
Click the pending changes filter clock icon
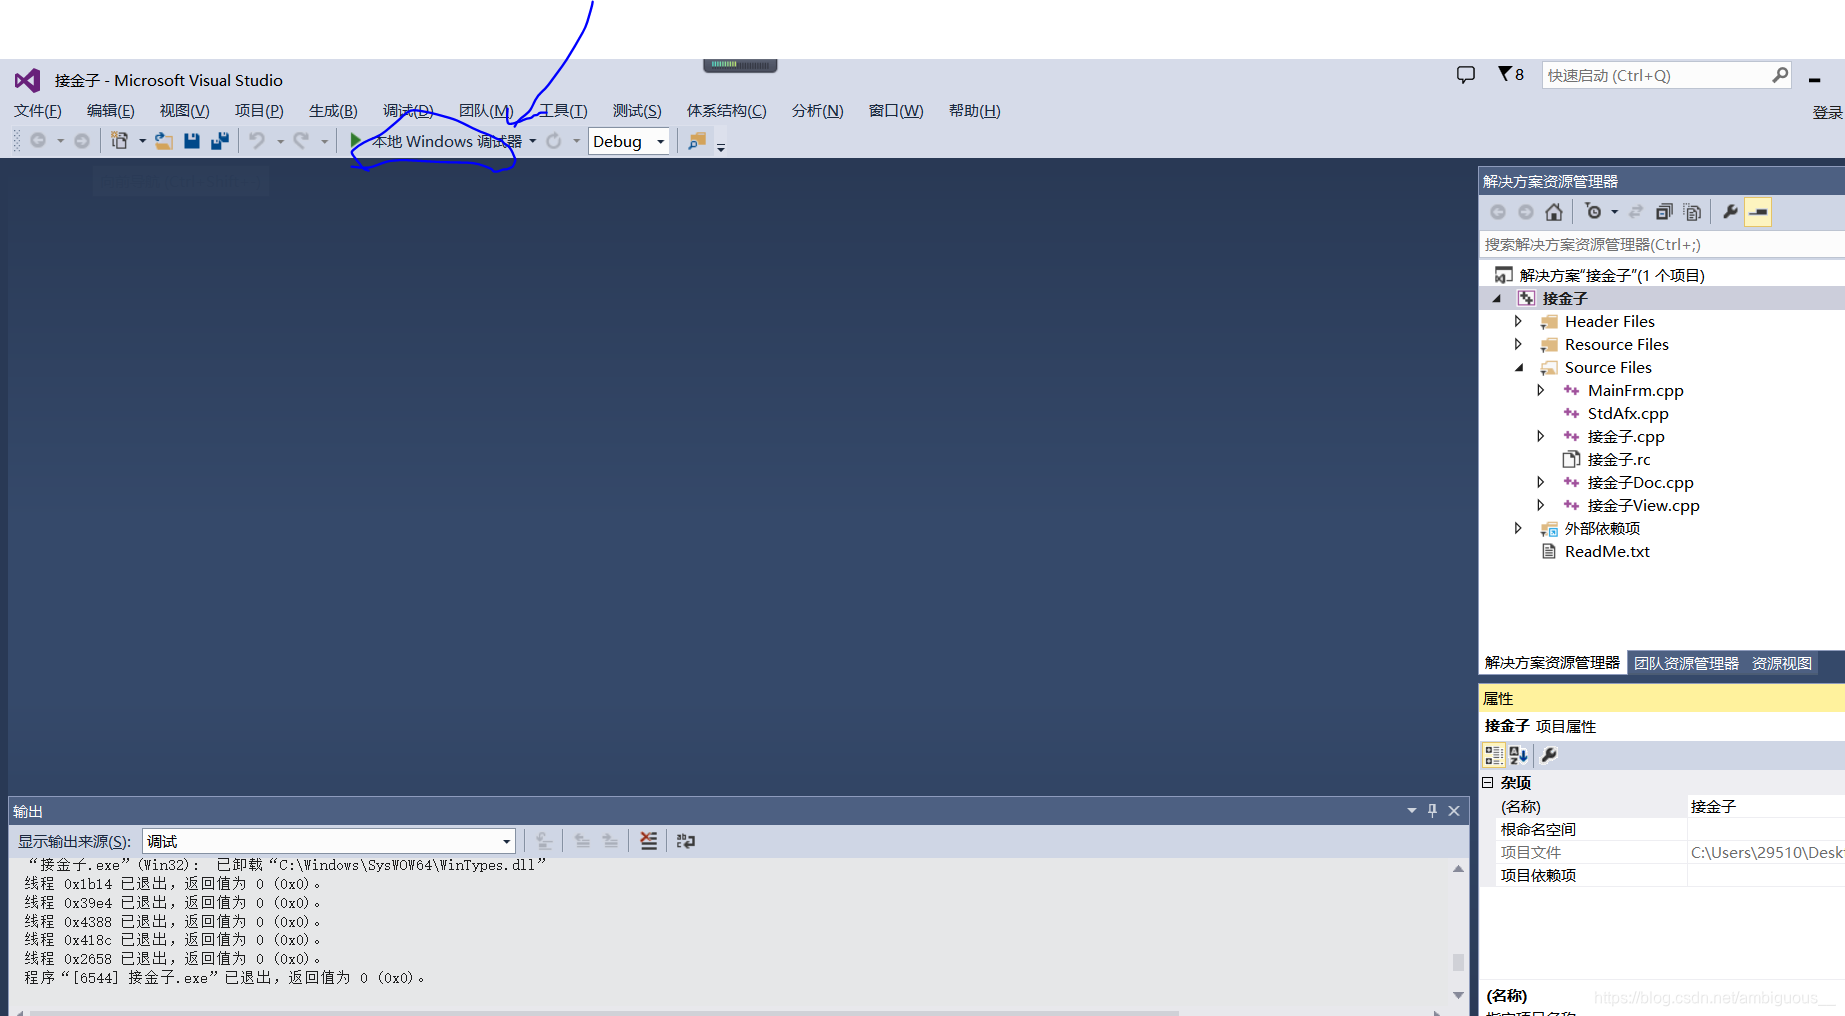click(1594, 212)
